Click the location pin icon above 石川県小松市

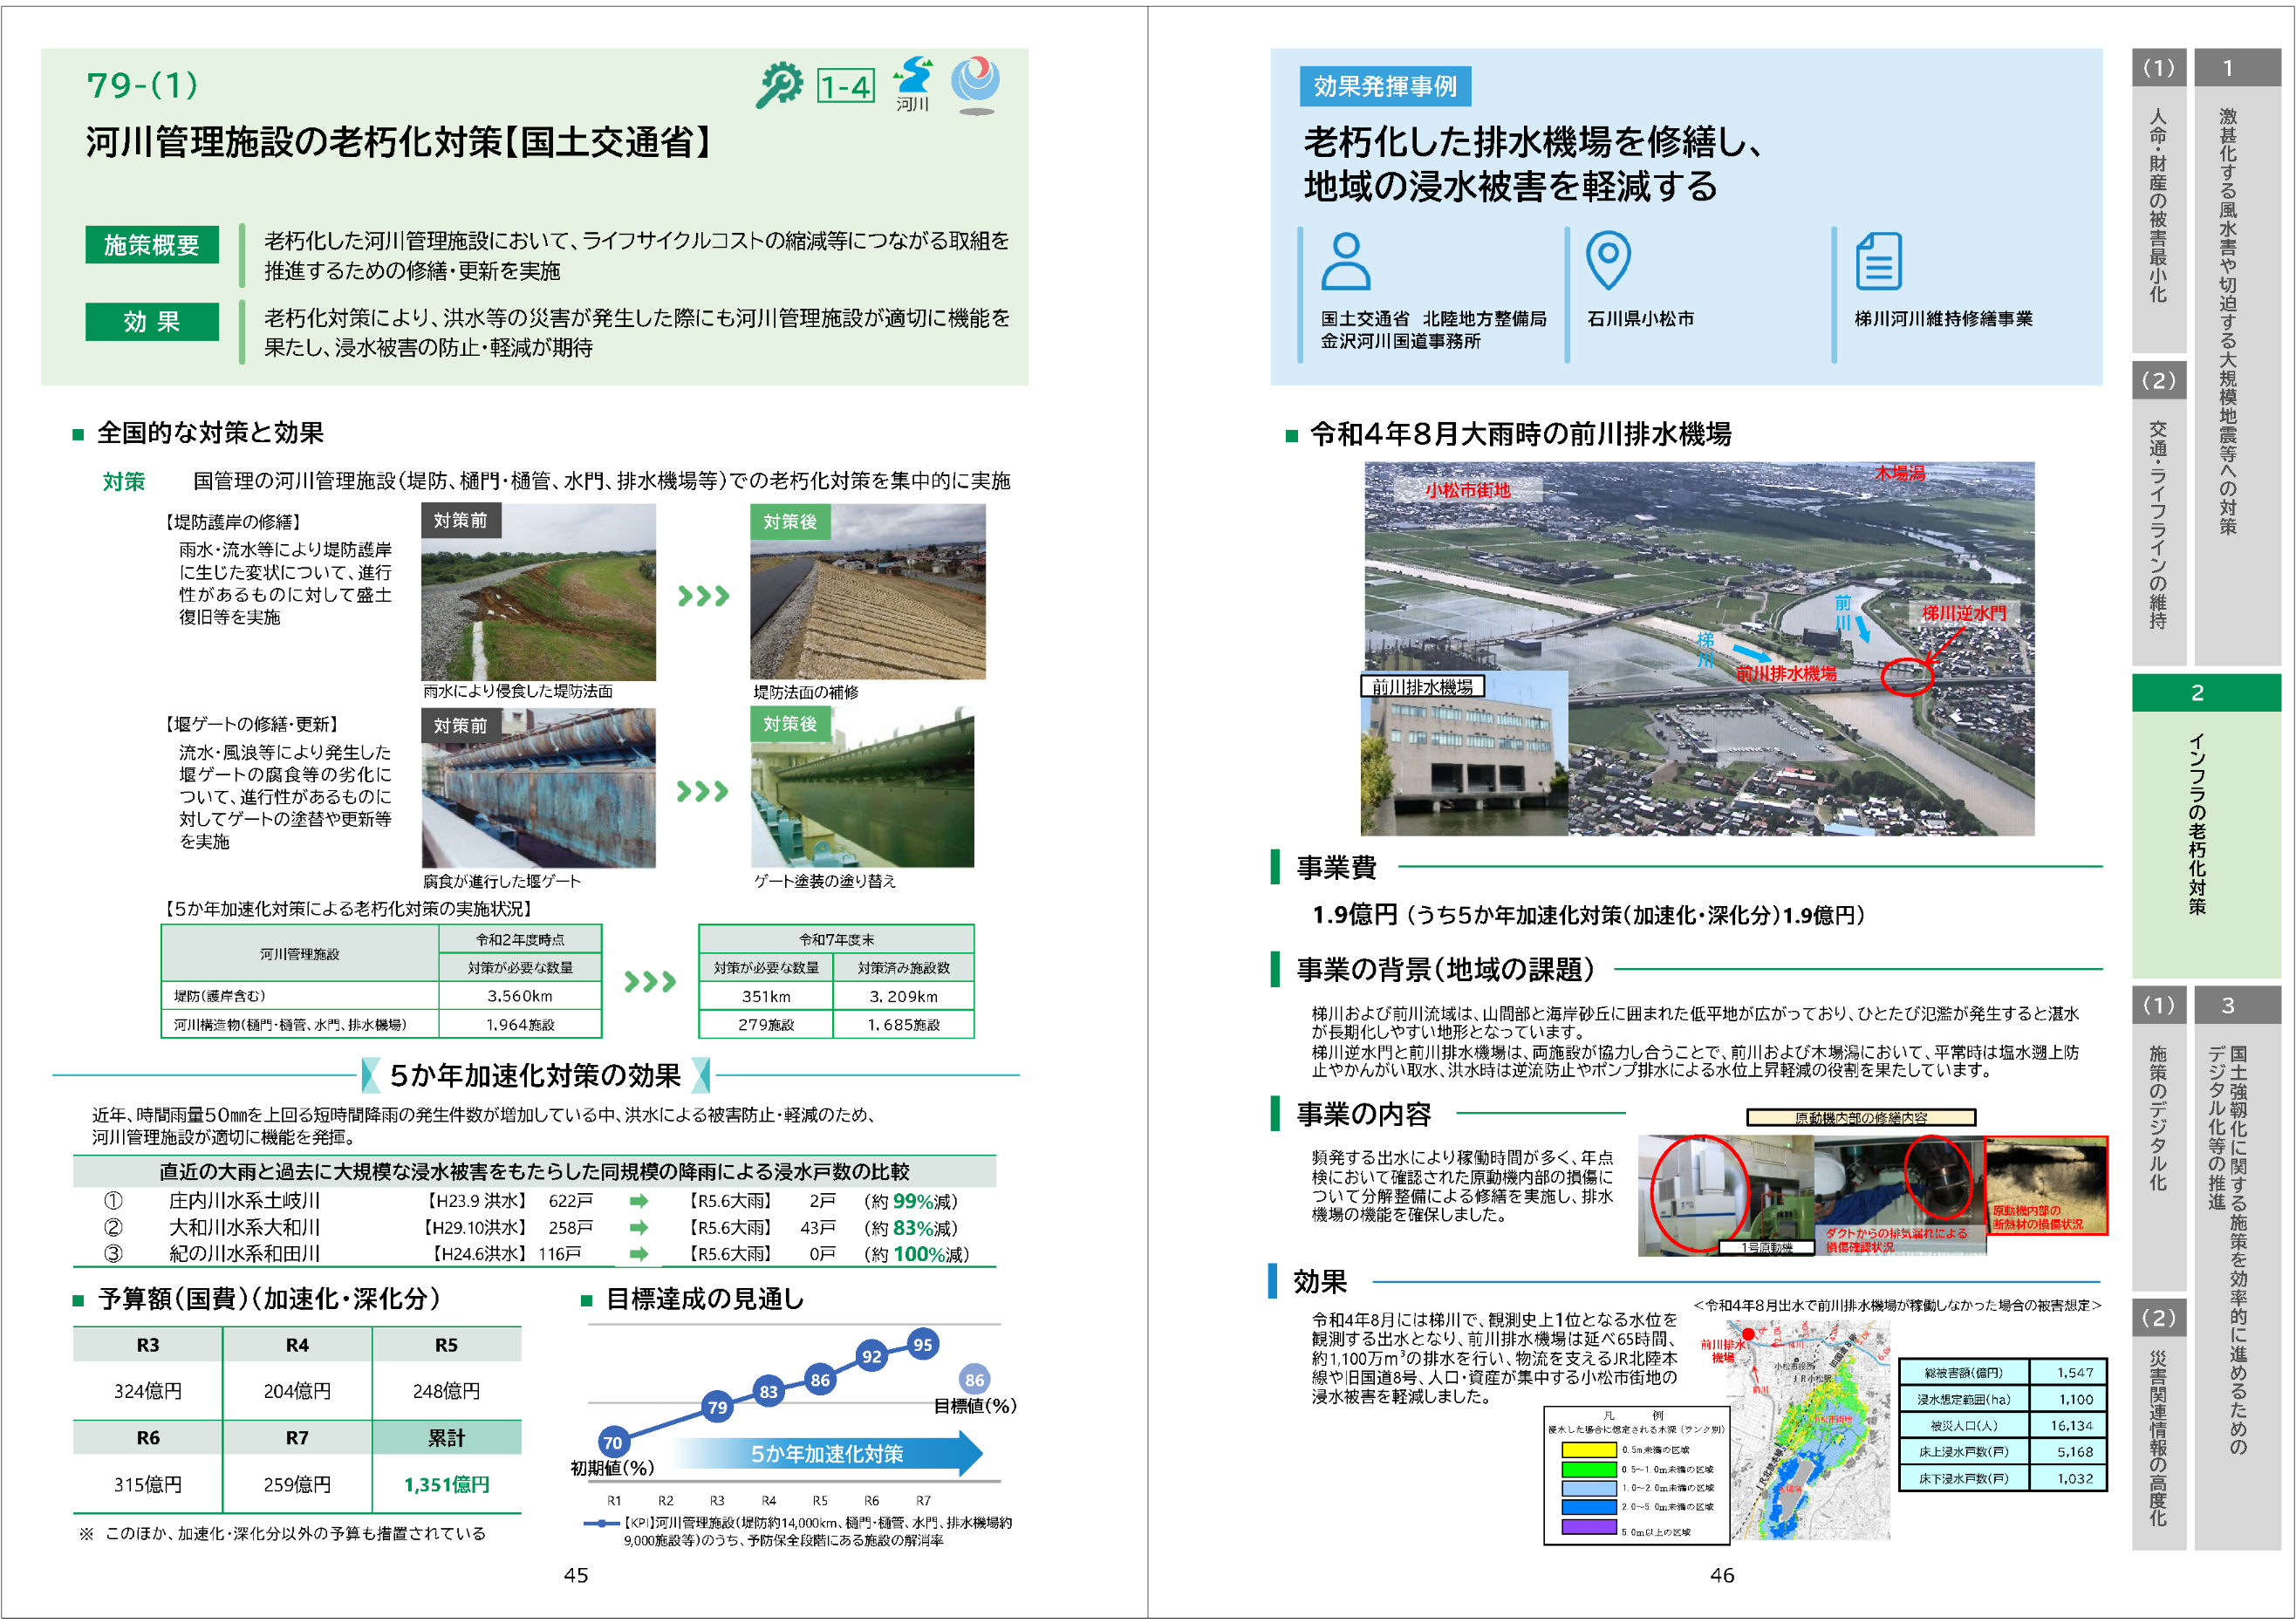coord(1608,260)
